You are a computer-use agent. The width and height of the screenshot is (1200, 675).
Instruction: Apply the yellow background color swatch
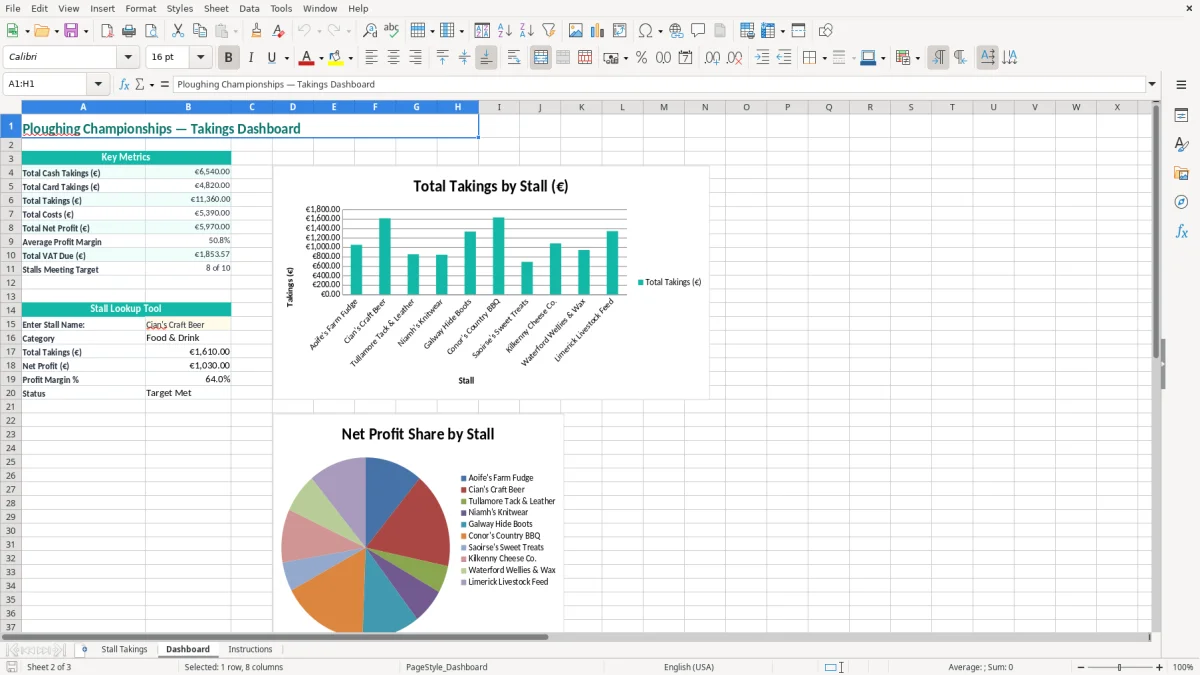(x=336, y=58)
